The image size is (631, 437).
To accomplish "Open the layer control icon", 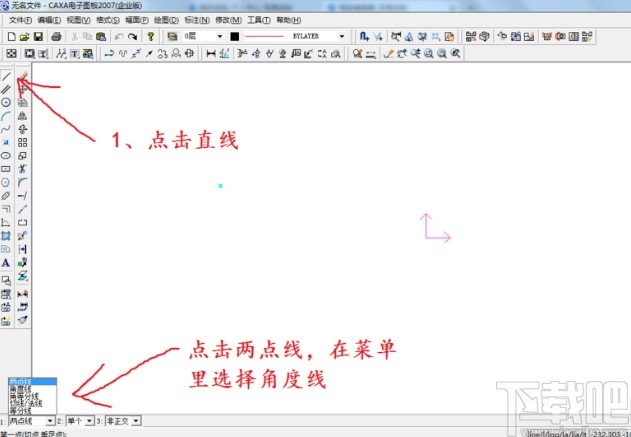I will pyautogui.click(x=172, y=37).
